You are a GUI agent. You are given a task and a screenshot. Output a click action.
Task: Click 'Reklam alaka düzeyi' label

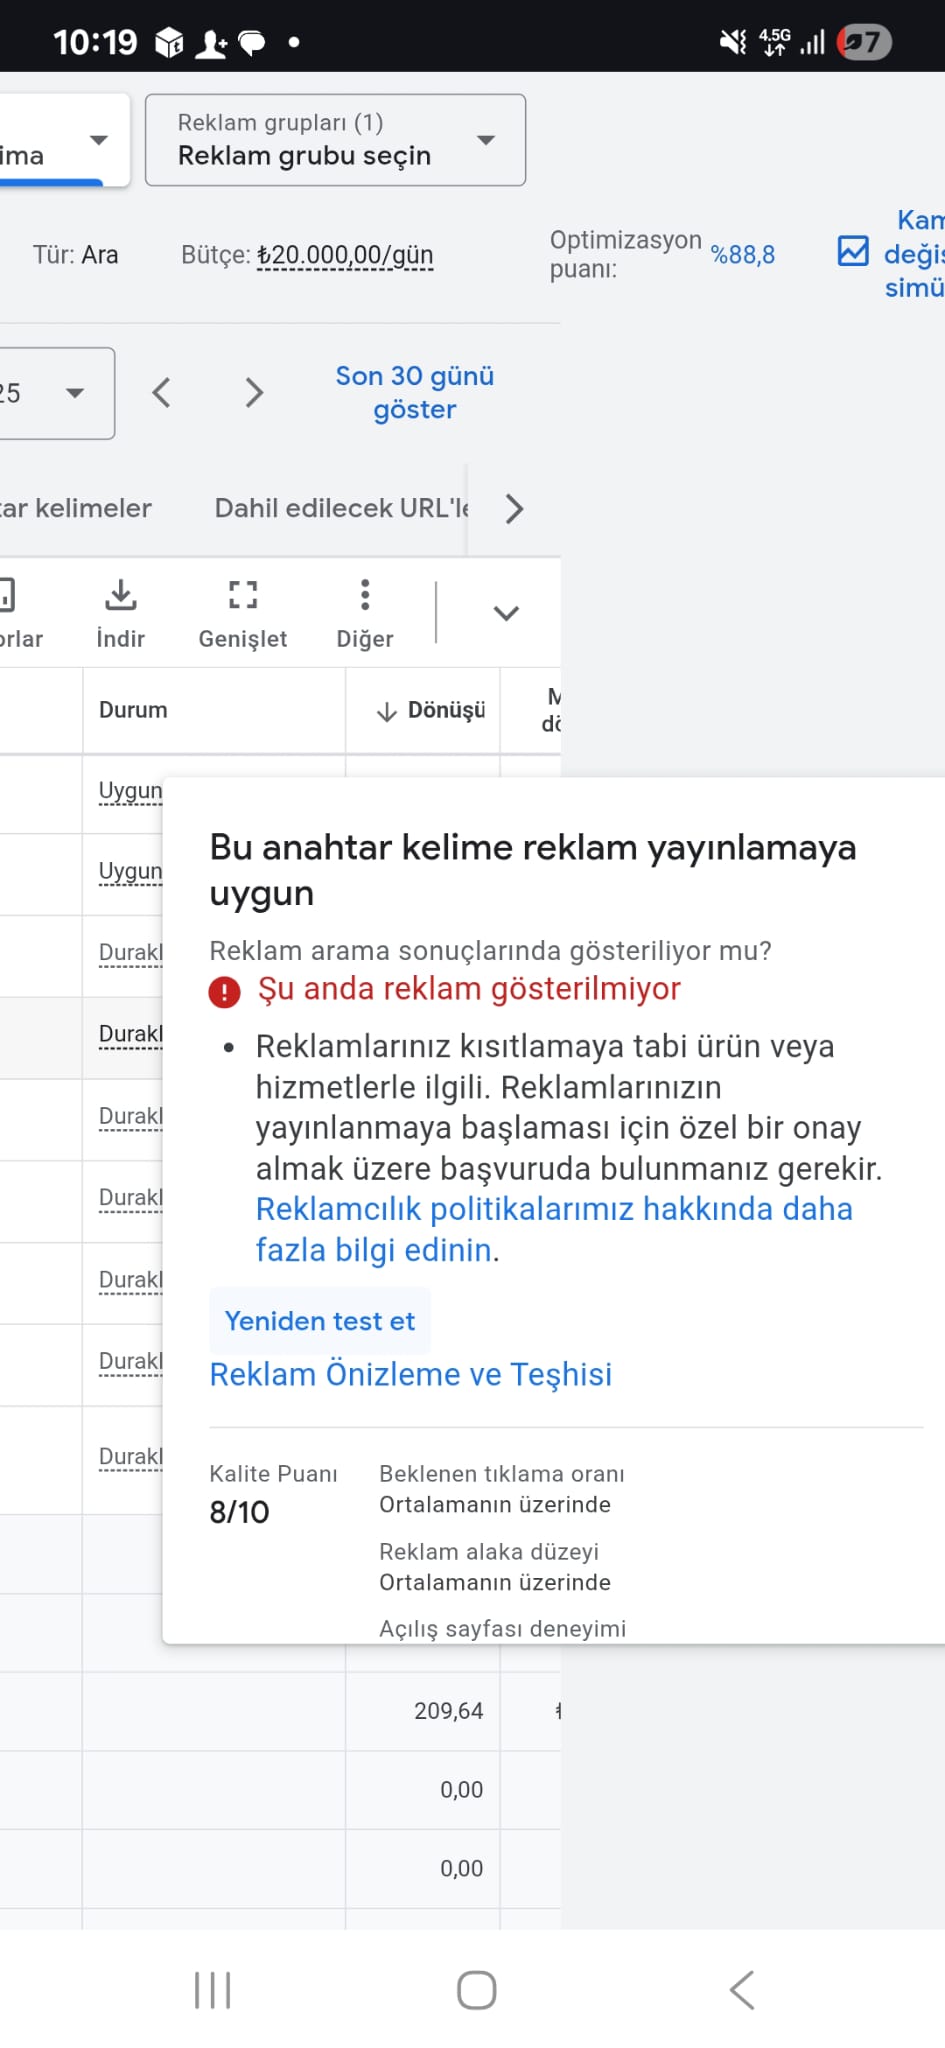click(x=489, y=1552)
